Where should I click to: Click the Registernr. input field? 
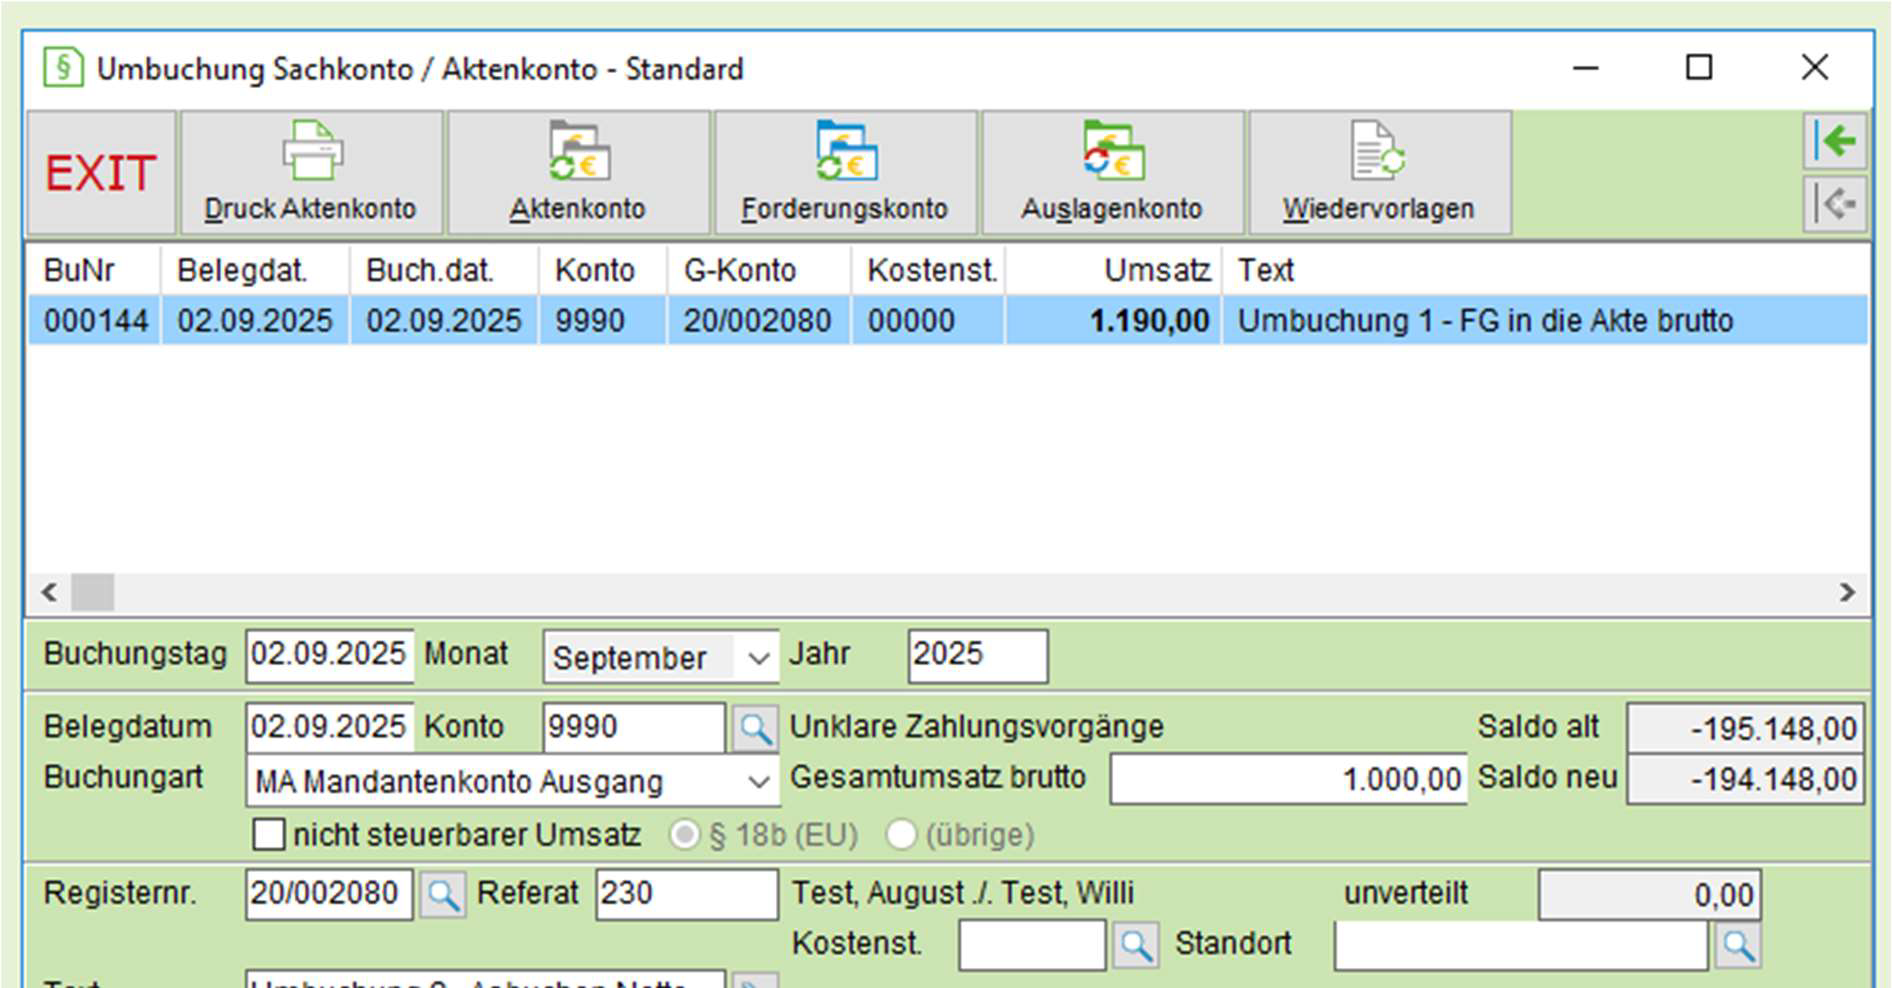(x=329, y=893)
